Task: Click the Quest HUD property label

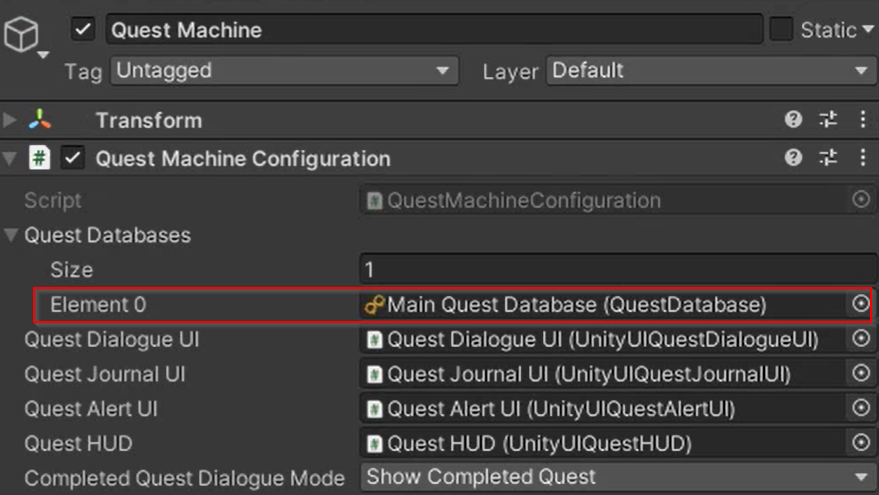Action: coord(78,444)
